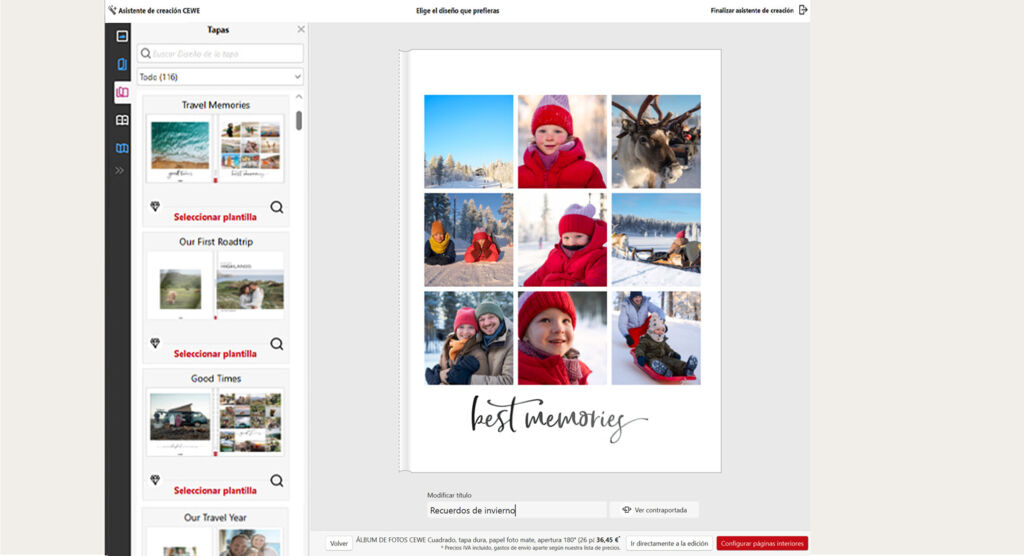Screen dimensions: 1024x556
Task: Click the Good Times template title
Action: [216, 378]
